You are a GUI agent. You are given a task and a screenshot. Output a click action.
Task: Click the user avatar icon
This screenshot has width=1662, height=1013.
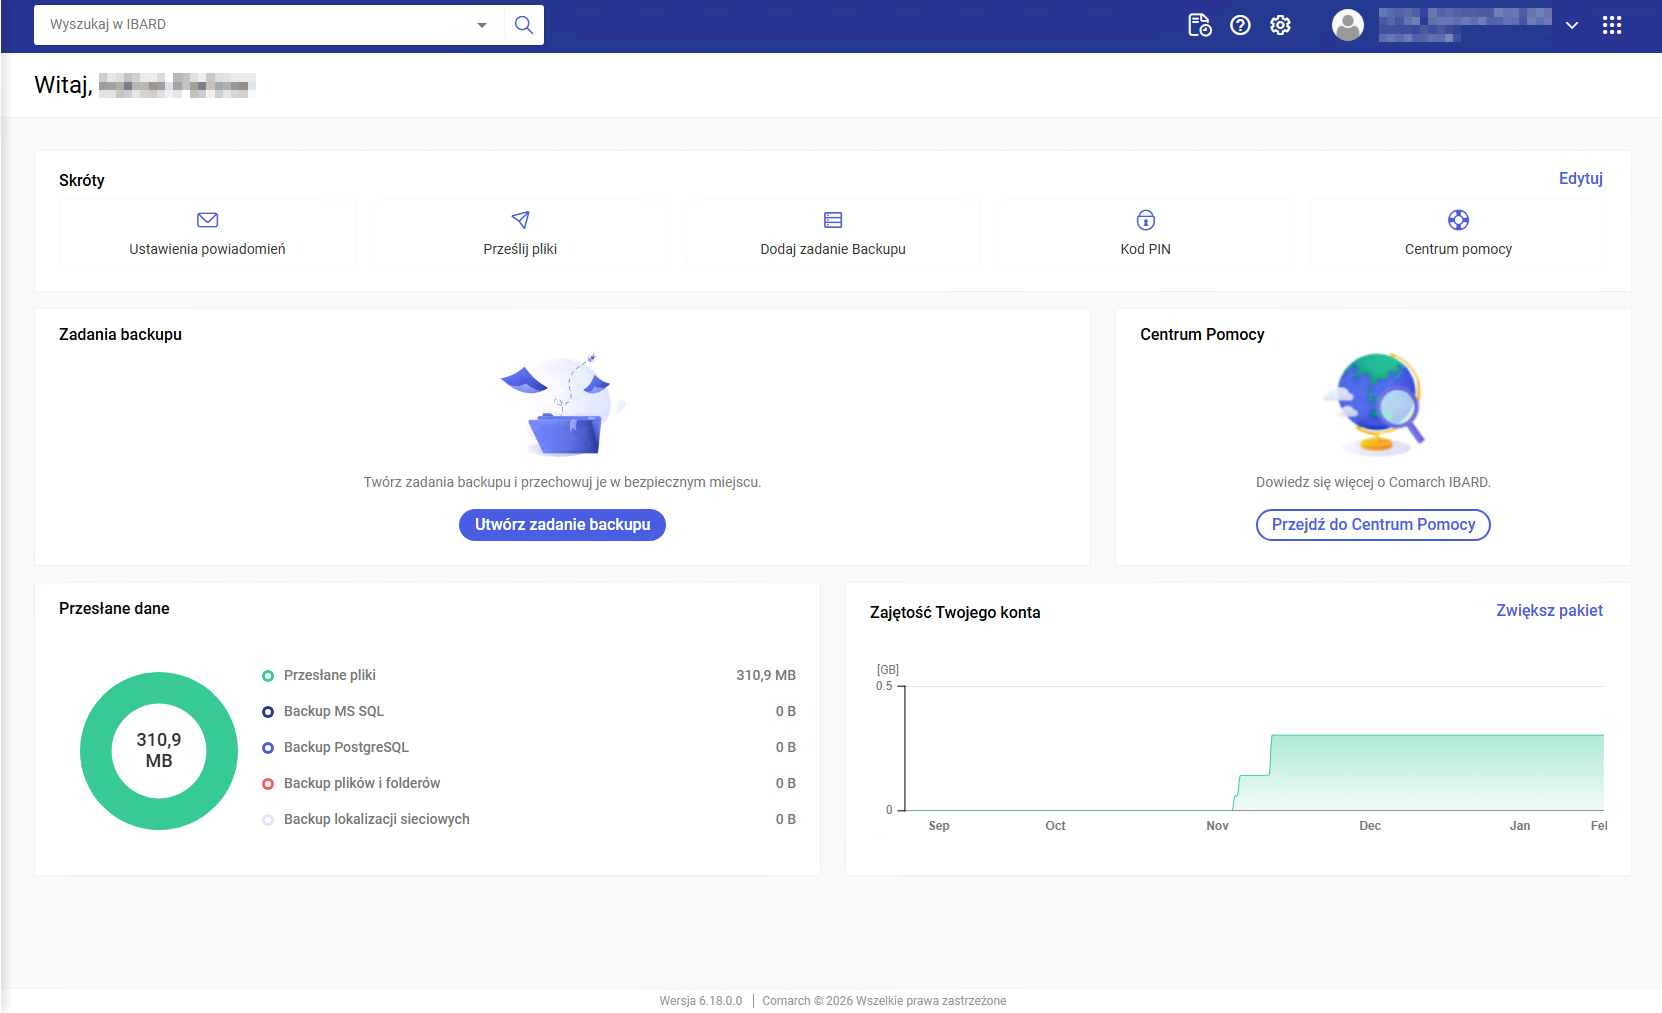[1347, 25]
